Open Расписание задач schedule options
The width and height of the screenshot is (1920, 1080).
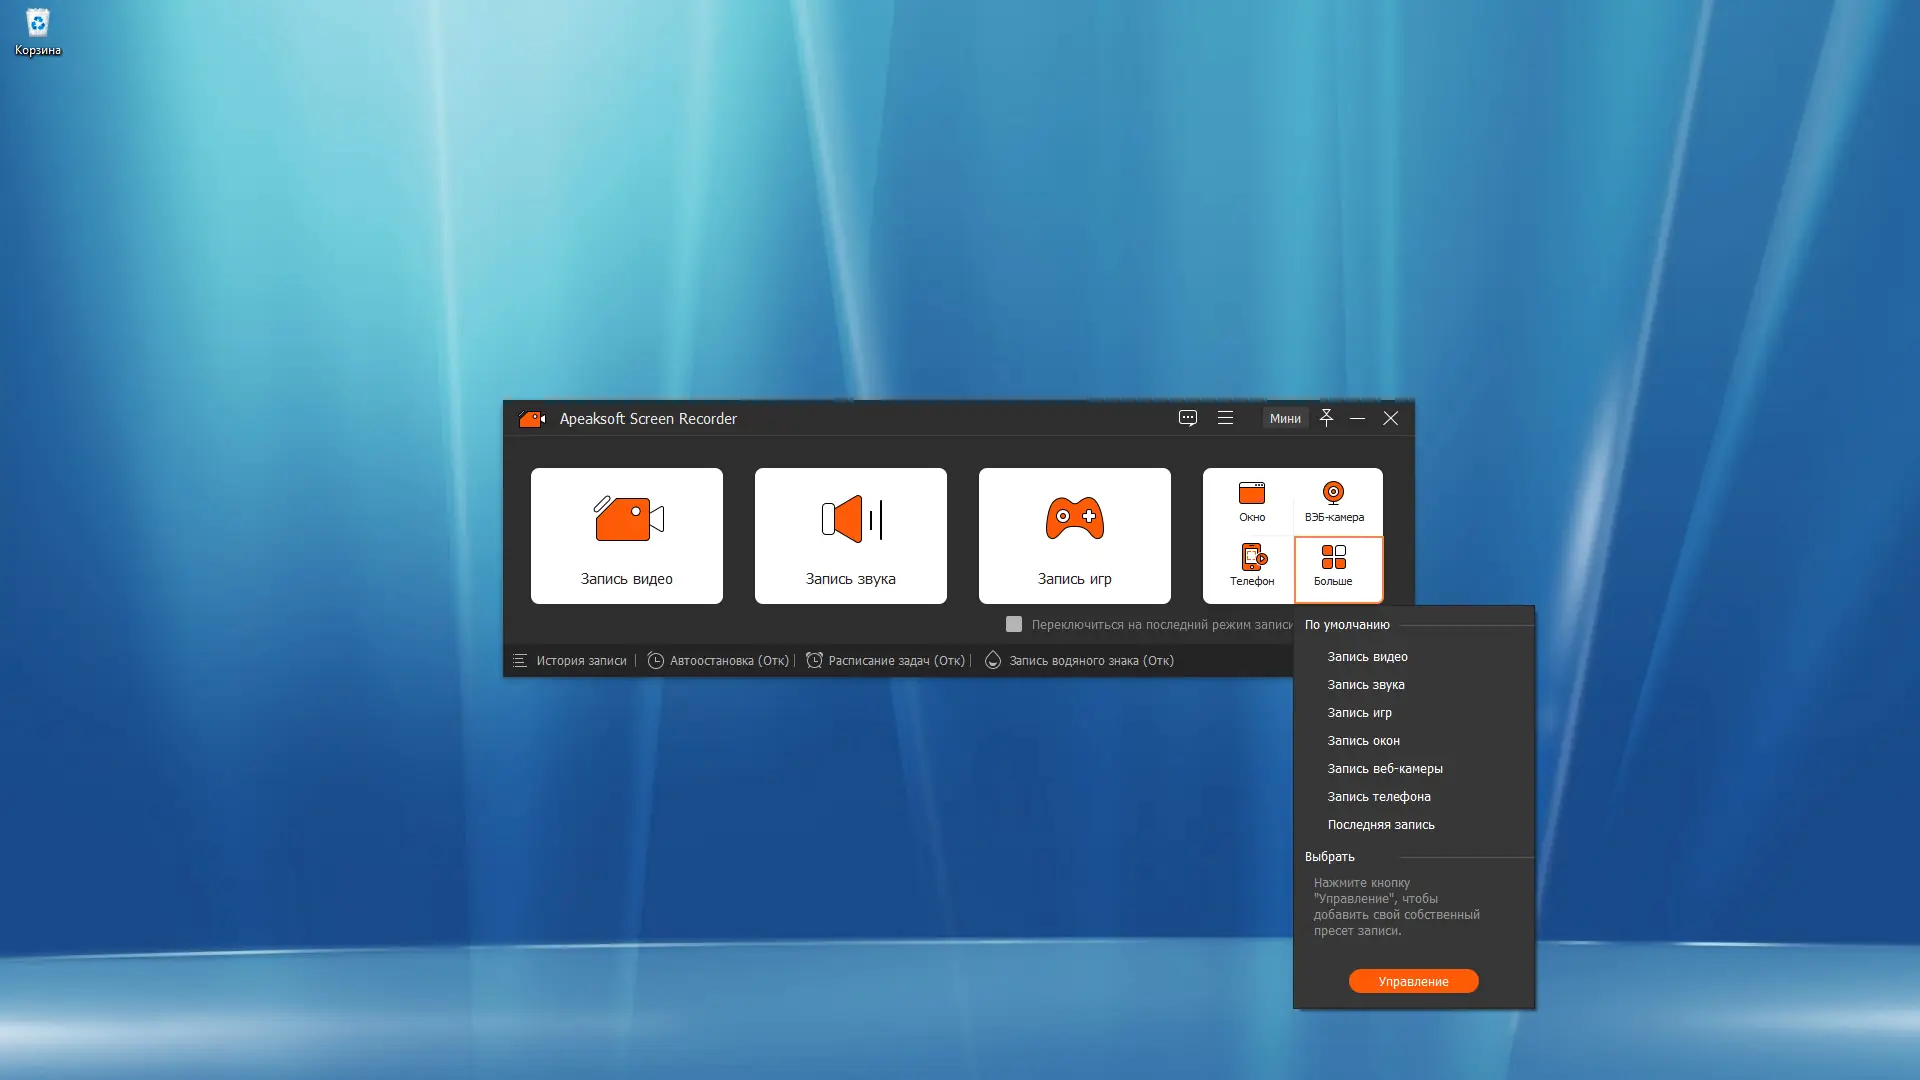click(885, 660)
